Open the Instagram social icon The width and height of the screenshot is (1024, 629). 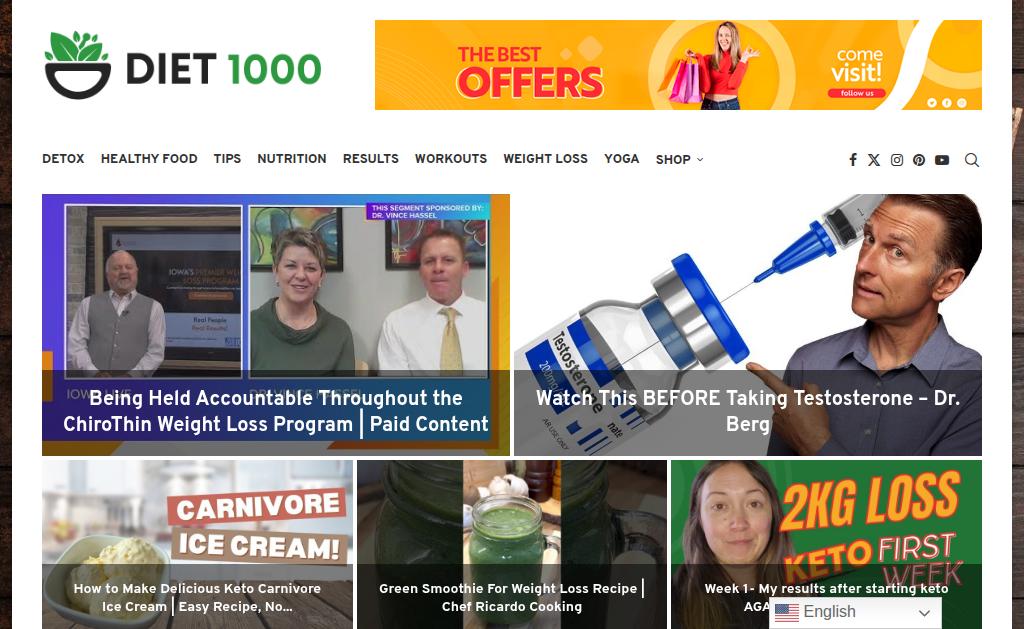(897, 160)
